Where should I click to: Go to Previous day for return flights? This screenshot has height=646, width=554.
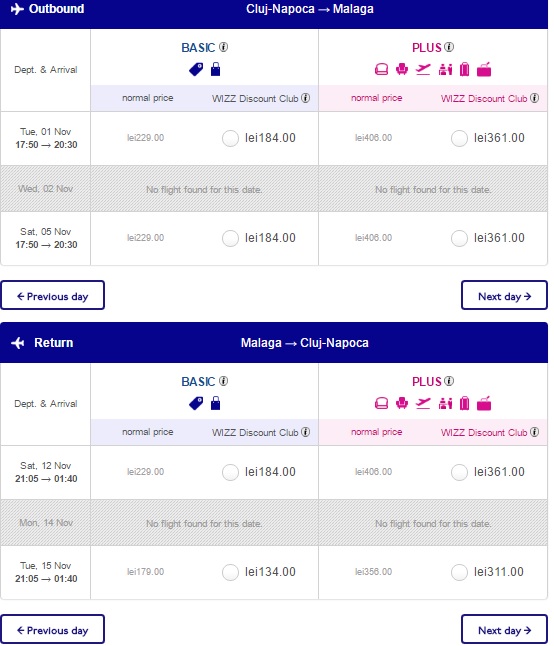(x=52, y=629)
